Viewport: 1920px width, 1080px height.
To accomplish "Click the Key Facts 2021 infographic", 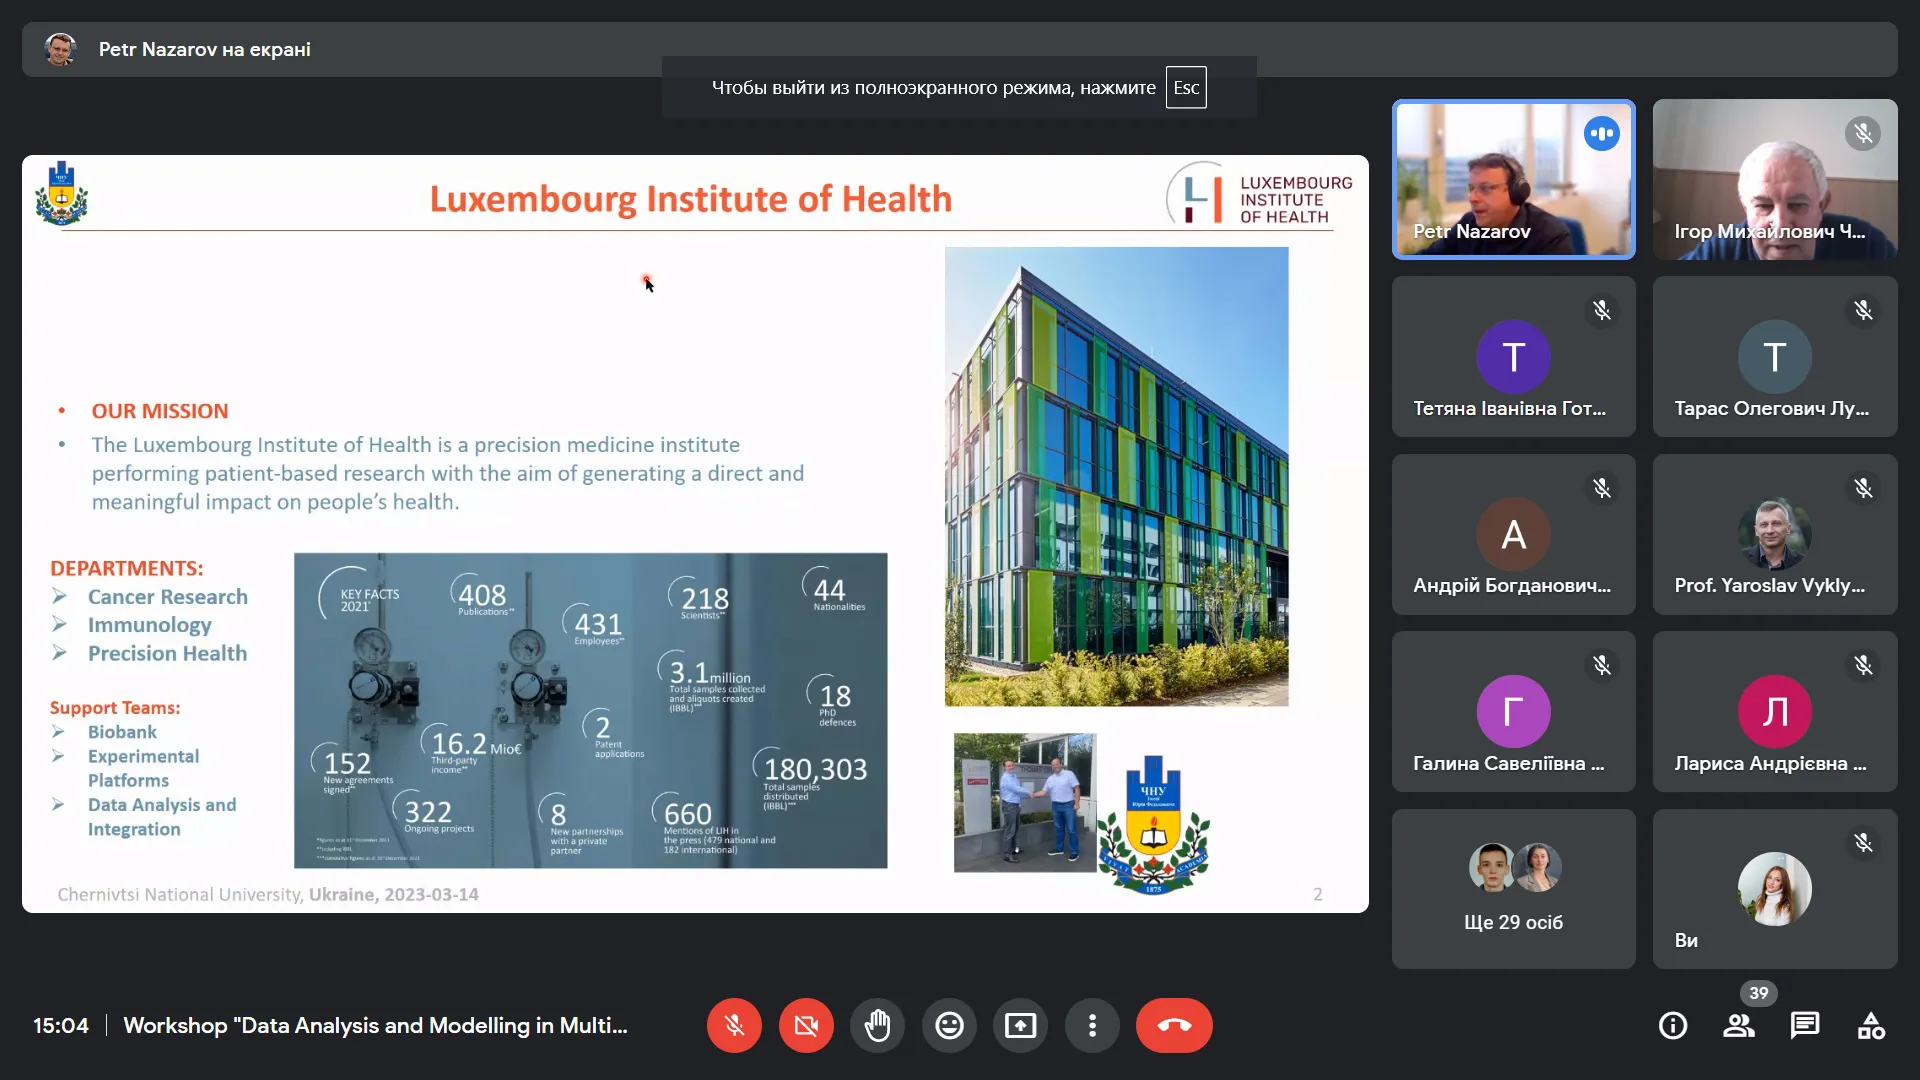I will click(x=590, y=710).
